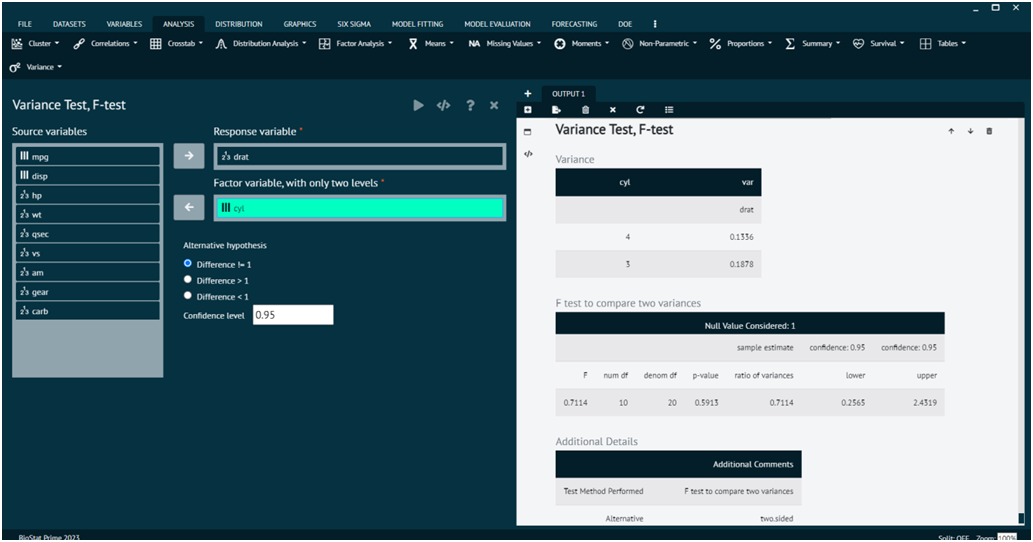Expand the Distribution Analysis dropdown
Viewport: 1033px width, 542px height.
pos(261,43)
